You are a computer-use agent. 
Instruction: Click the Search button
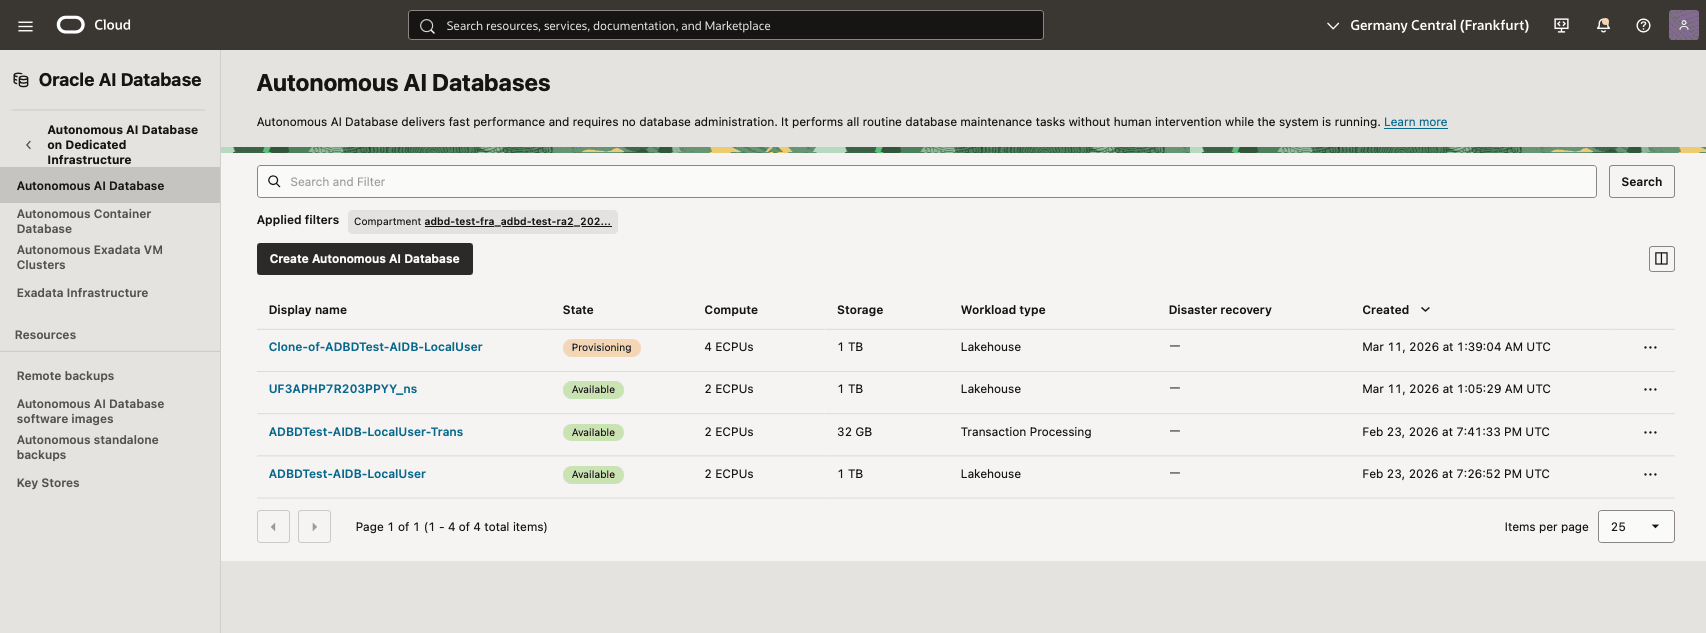point(1641,182)
